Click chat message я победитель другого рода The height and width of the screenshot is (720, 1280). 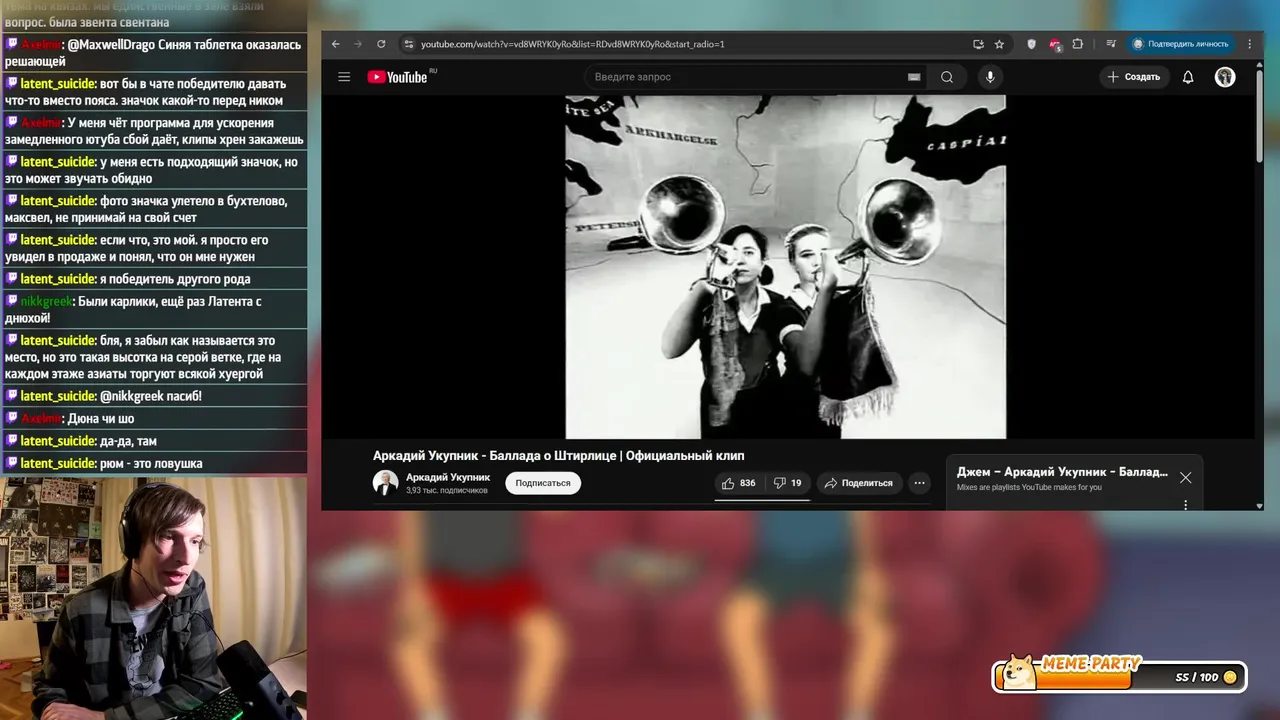pyautogui.click(x=175, y=279)
